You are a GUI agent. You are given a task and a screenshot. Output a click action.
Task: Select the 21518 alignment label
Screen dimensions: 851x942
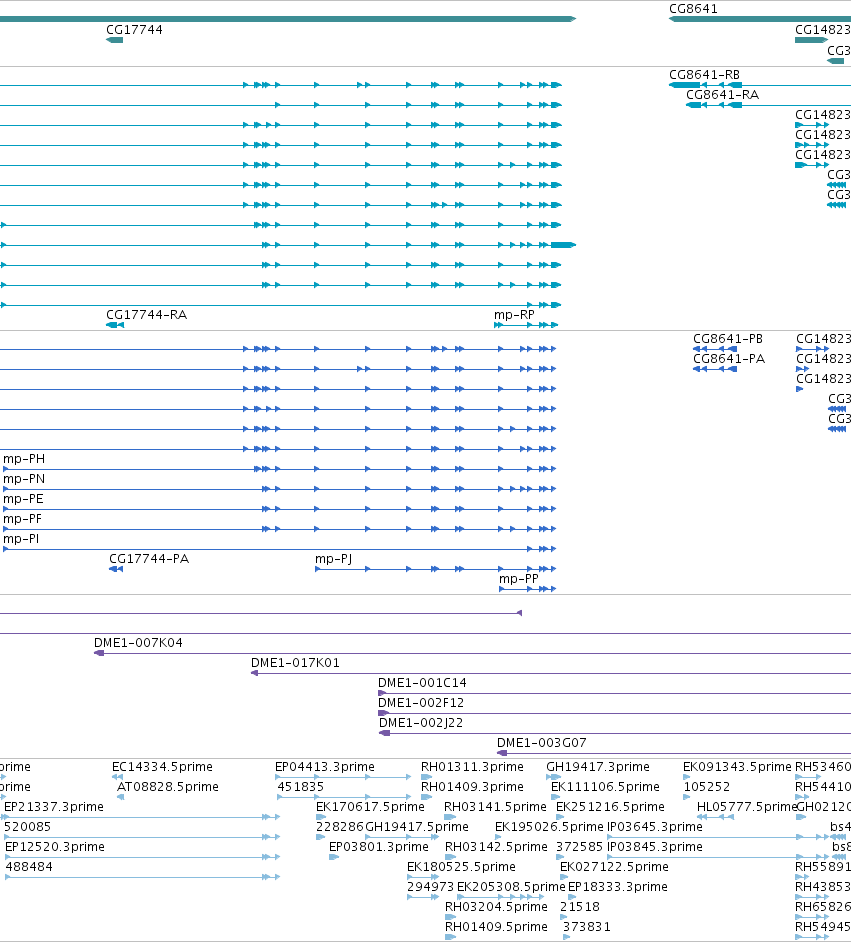coord(580,907)
